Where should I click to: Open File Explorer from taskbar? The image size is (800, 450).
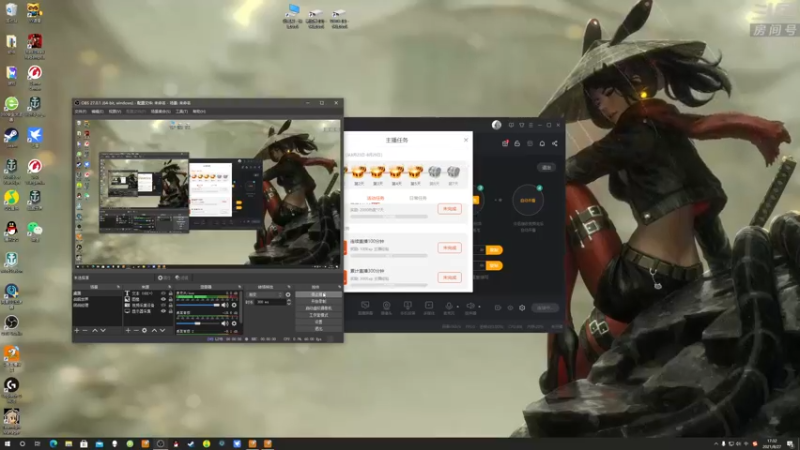68,444
